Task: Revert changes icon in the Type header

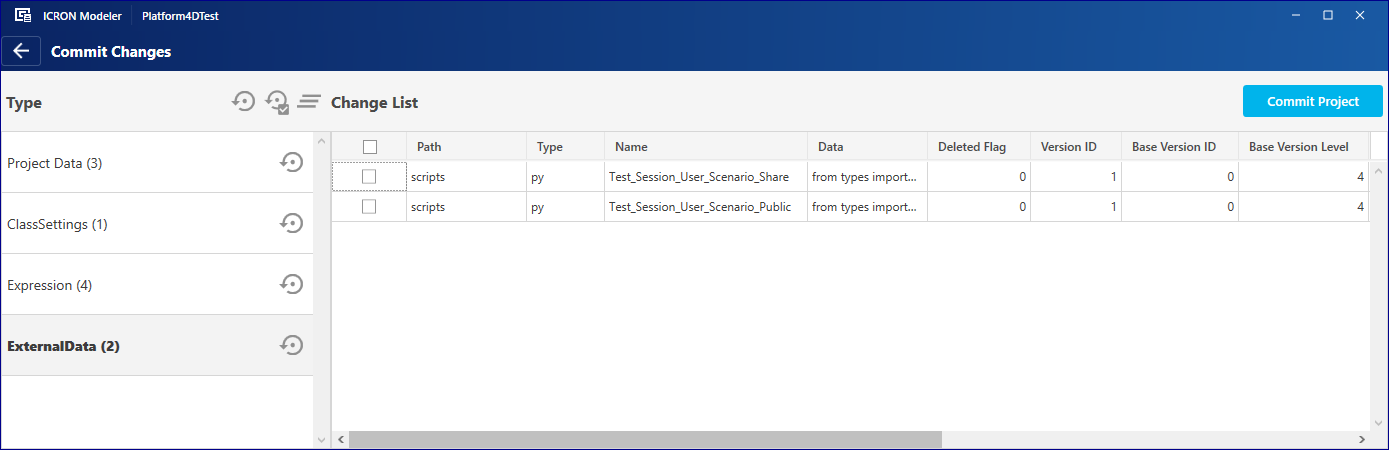Action: [x=243, y=101]
